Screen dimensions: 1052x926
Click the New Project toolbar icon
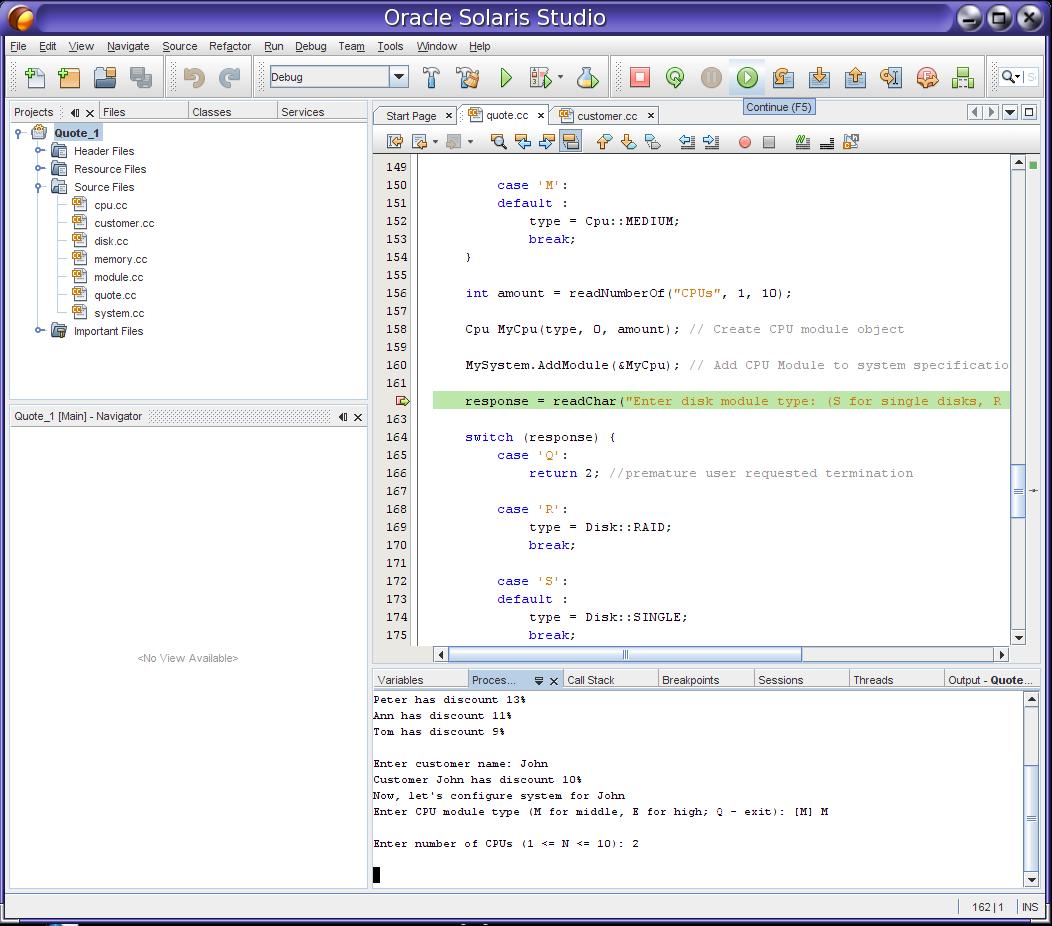(69, 77)
